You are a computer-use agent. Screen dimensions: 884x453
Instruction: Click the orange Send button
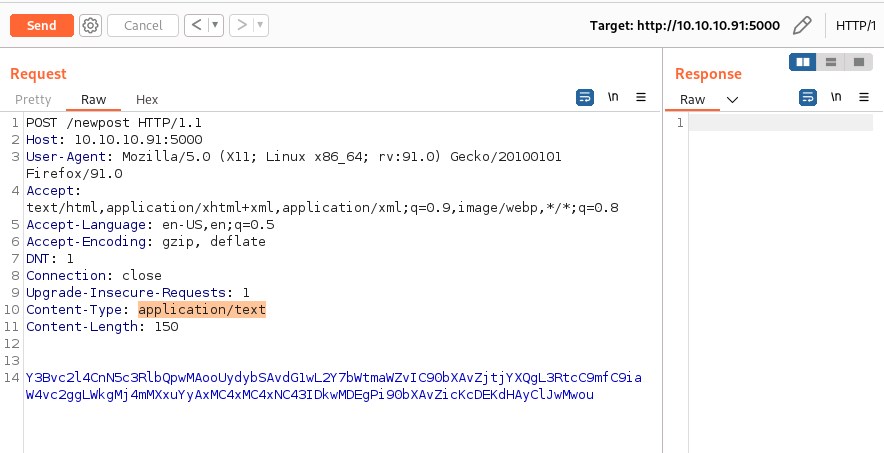41,25
